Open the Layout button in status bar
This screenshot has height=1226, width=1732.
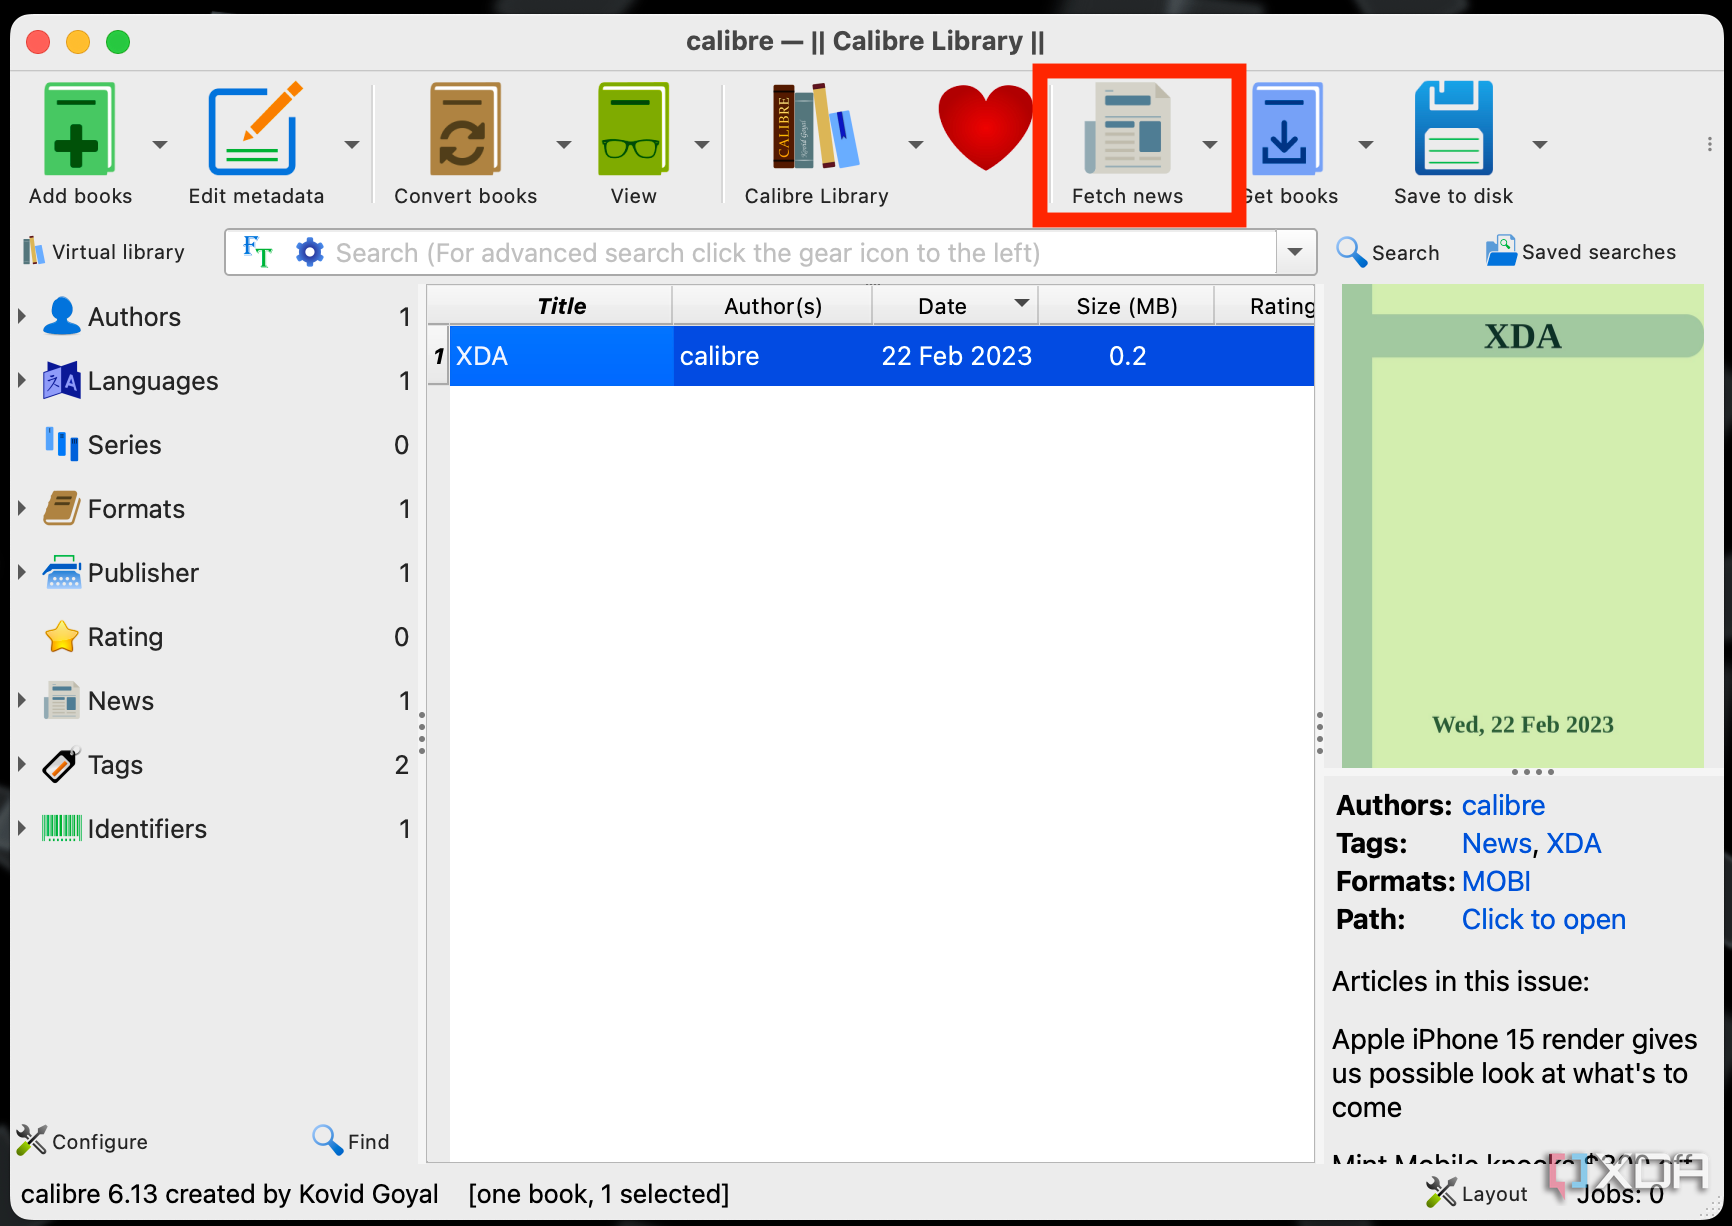pos(1476,1193)
